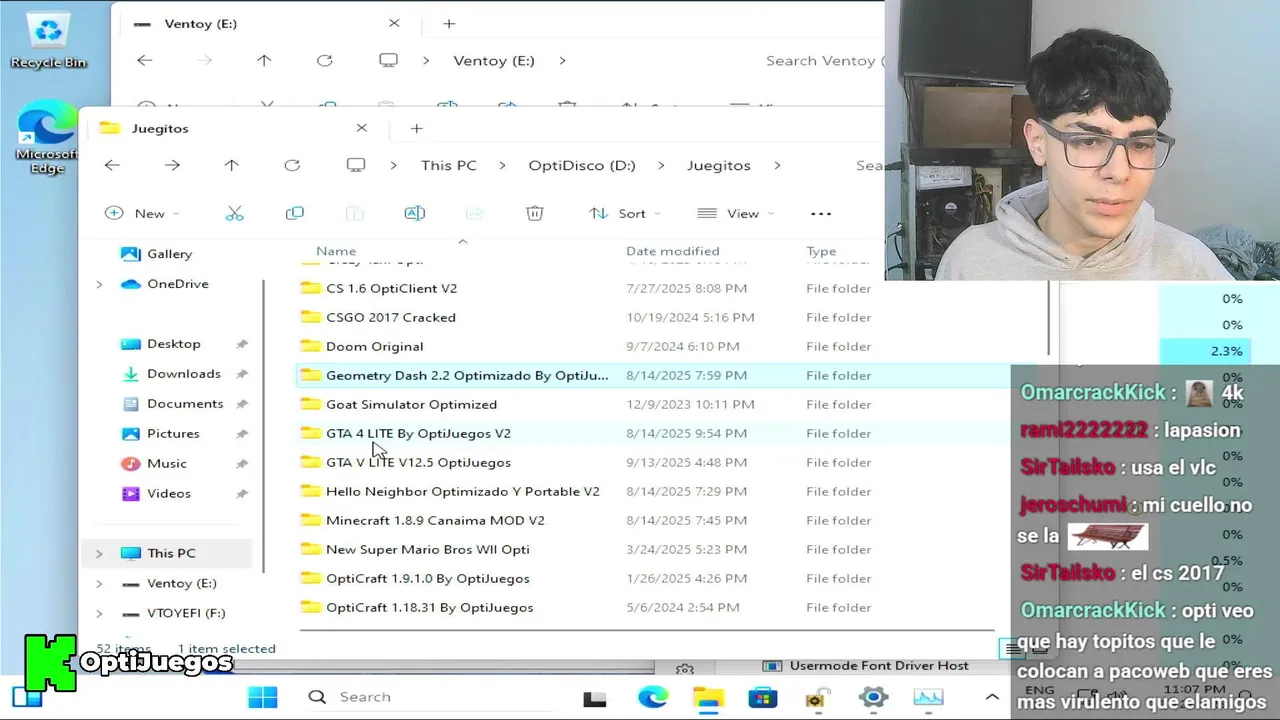The height and width of the screenshot is (720, 1280).
Task: Sort by the Date modified column header
Action: [673, 251]
